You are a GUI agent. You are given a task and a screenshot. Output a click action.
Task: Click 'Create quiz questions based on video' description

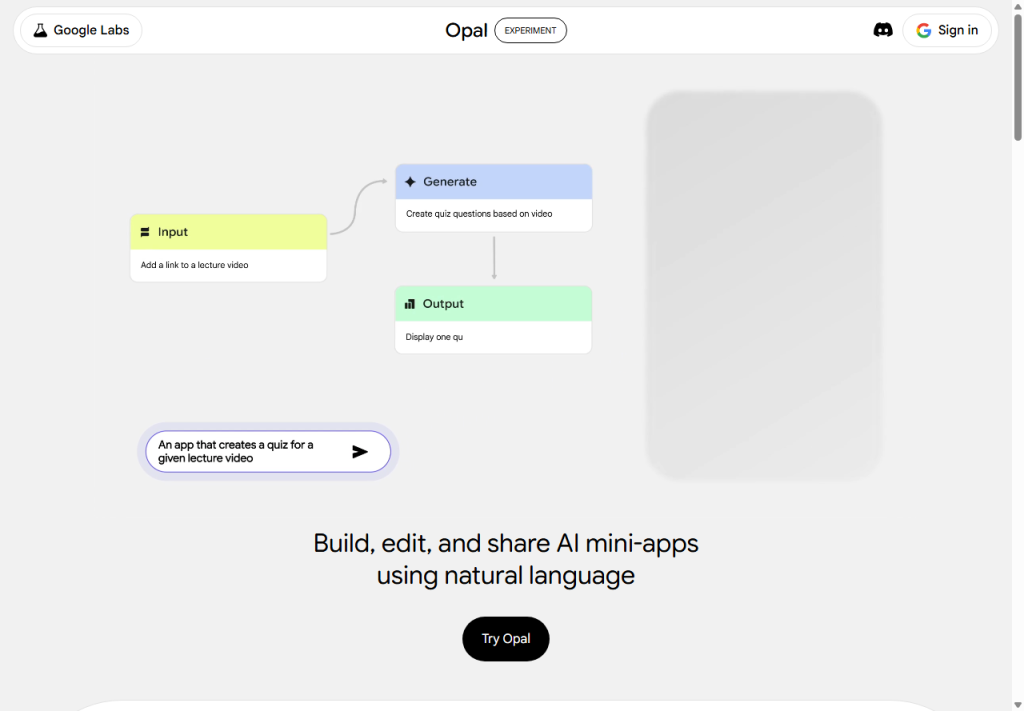[x=479, y=214]
